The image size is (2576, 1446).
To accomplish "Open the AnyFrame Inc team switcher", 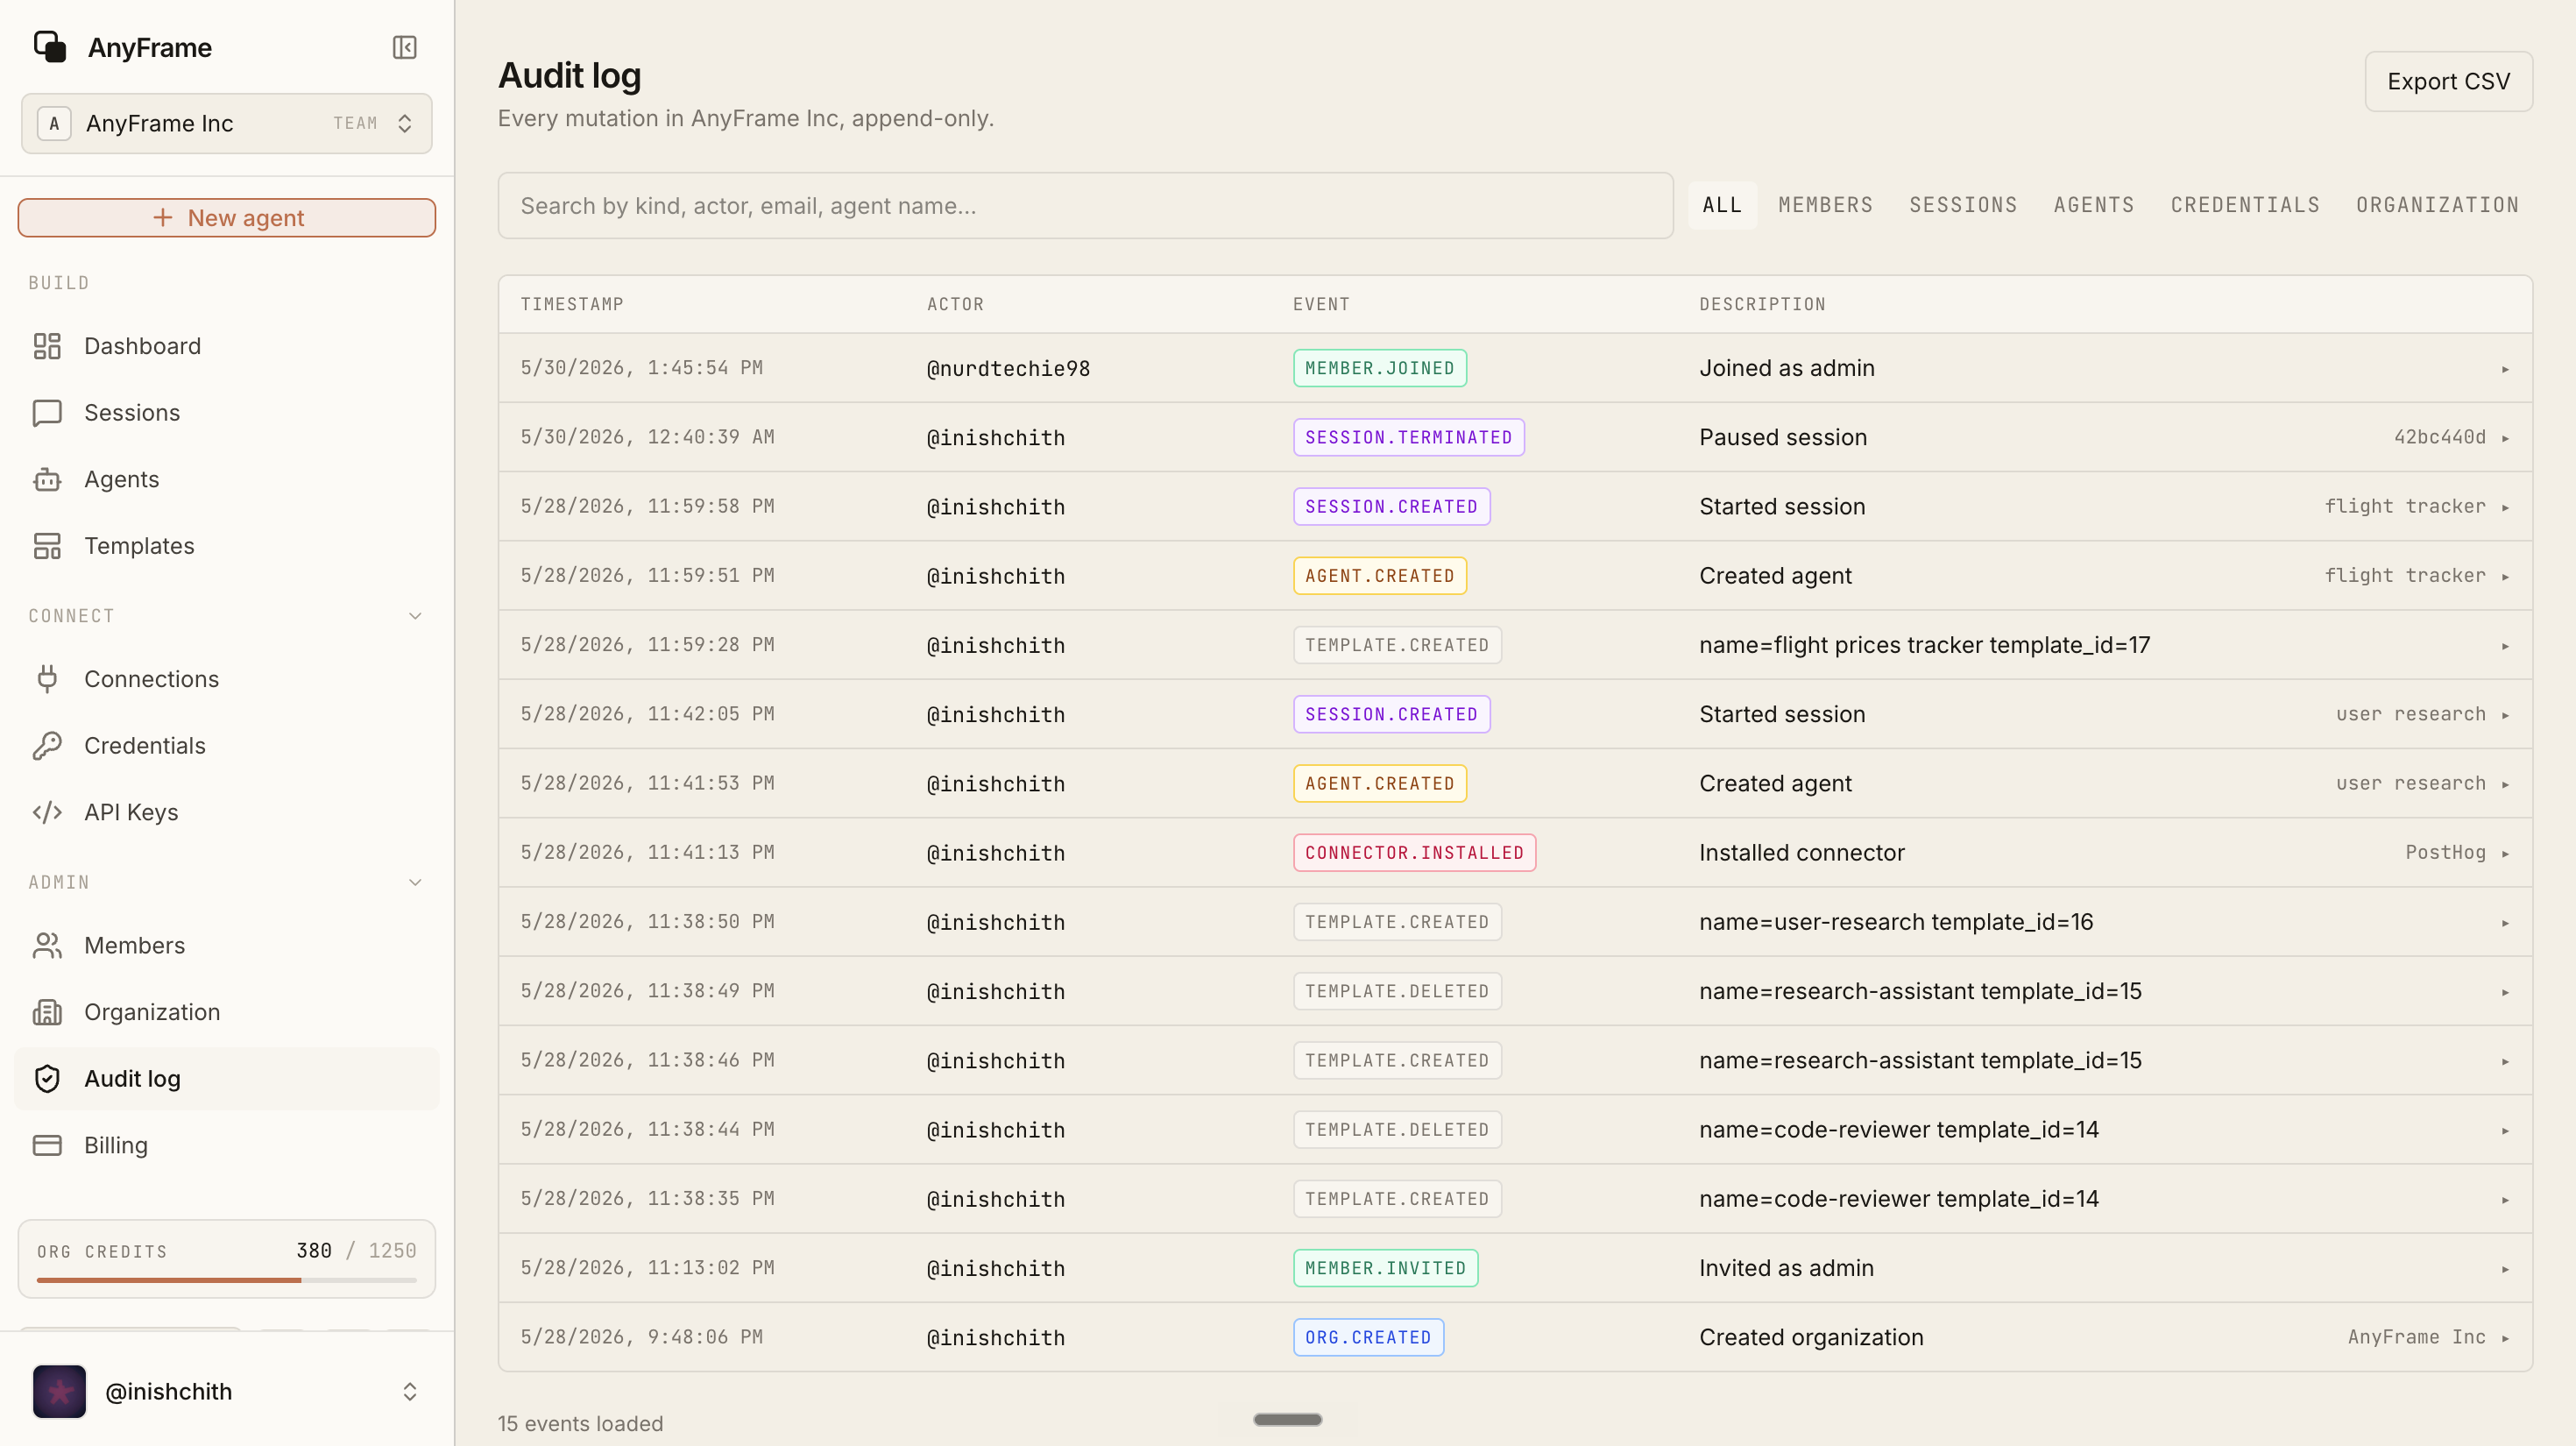I will (x=227, y=123).
